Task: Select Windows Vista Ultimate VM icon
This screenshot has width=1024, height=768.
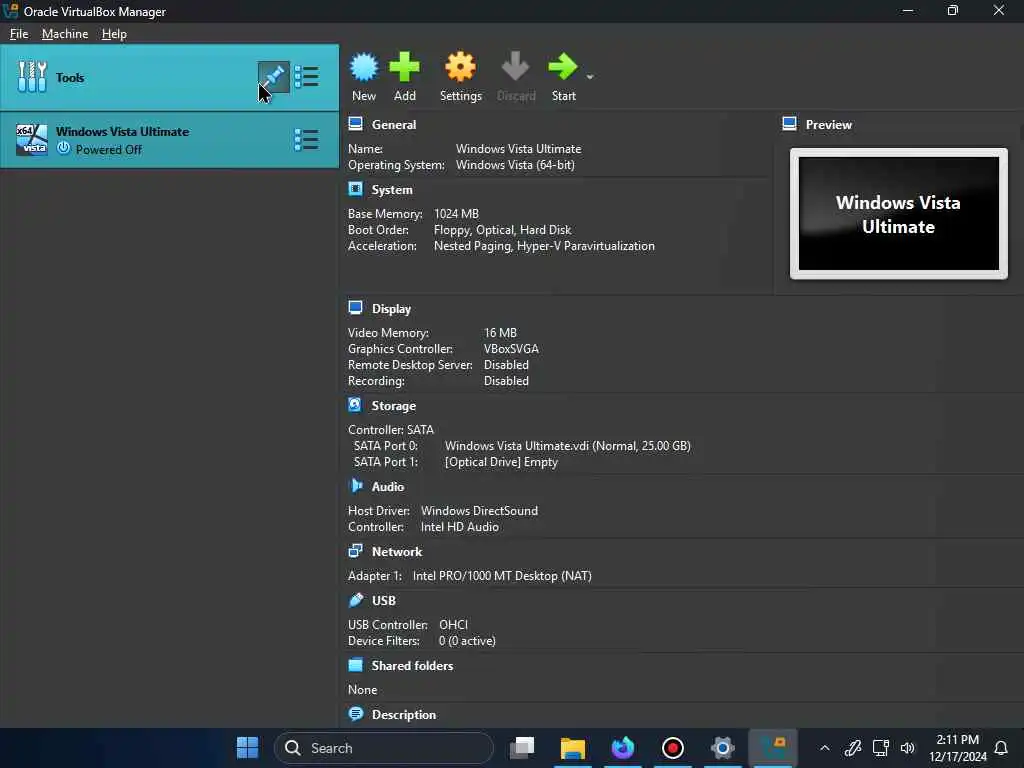Action: 32,140
